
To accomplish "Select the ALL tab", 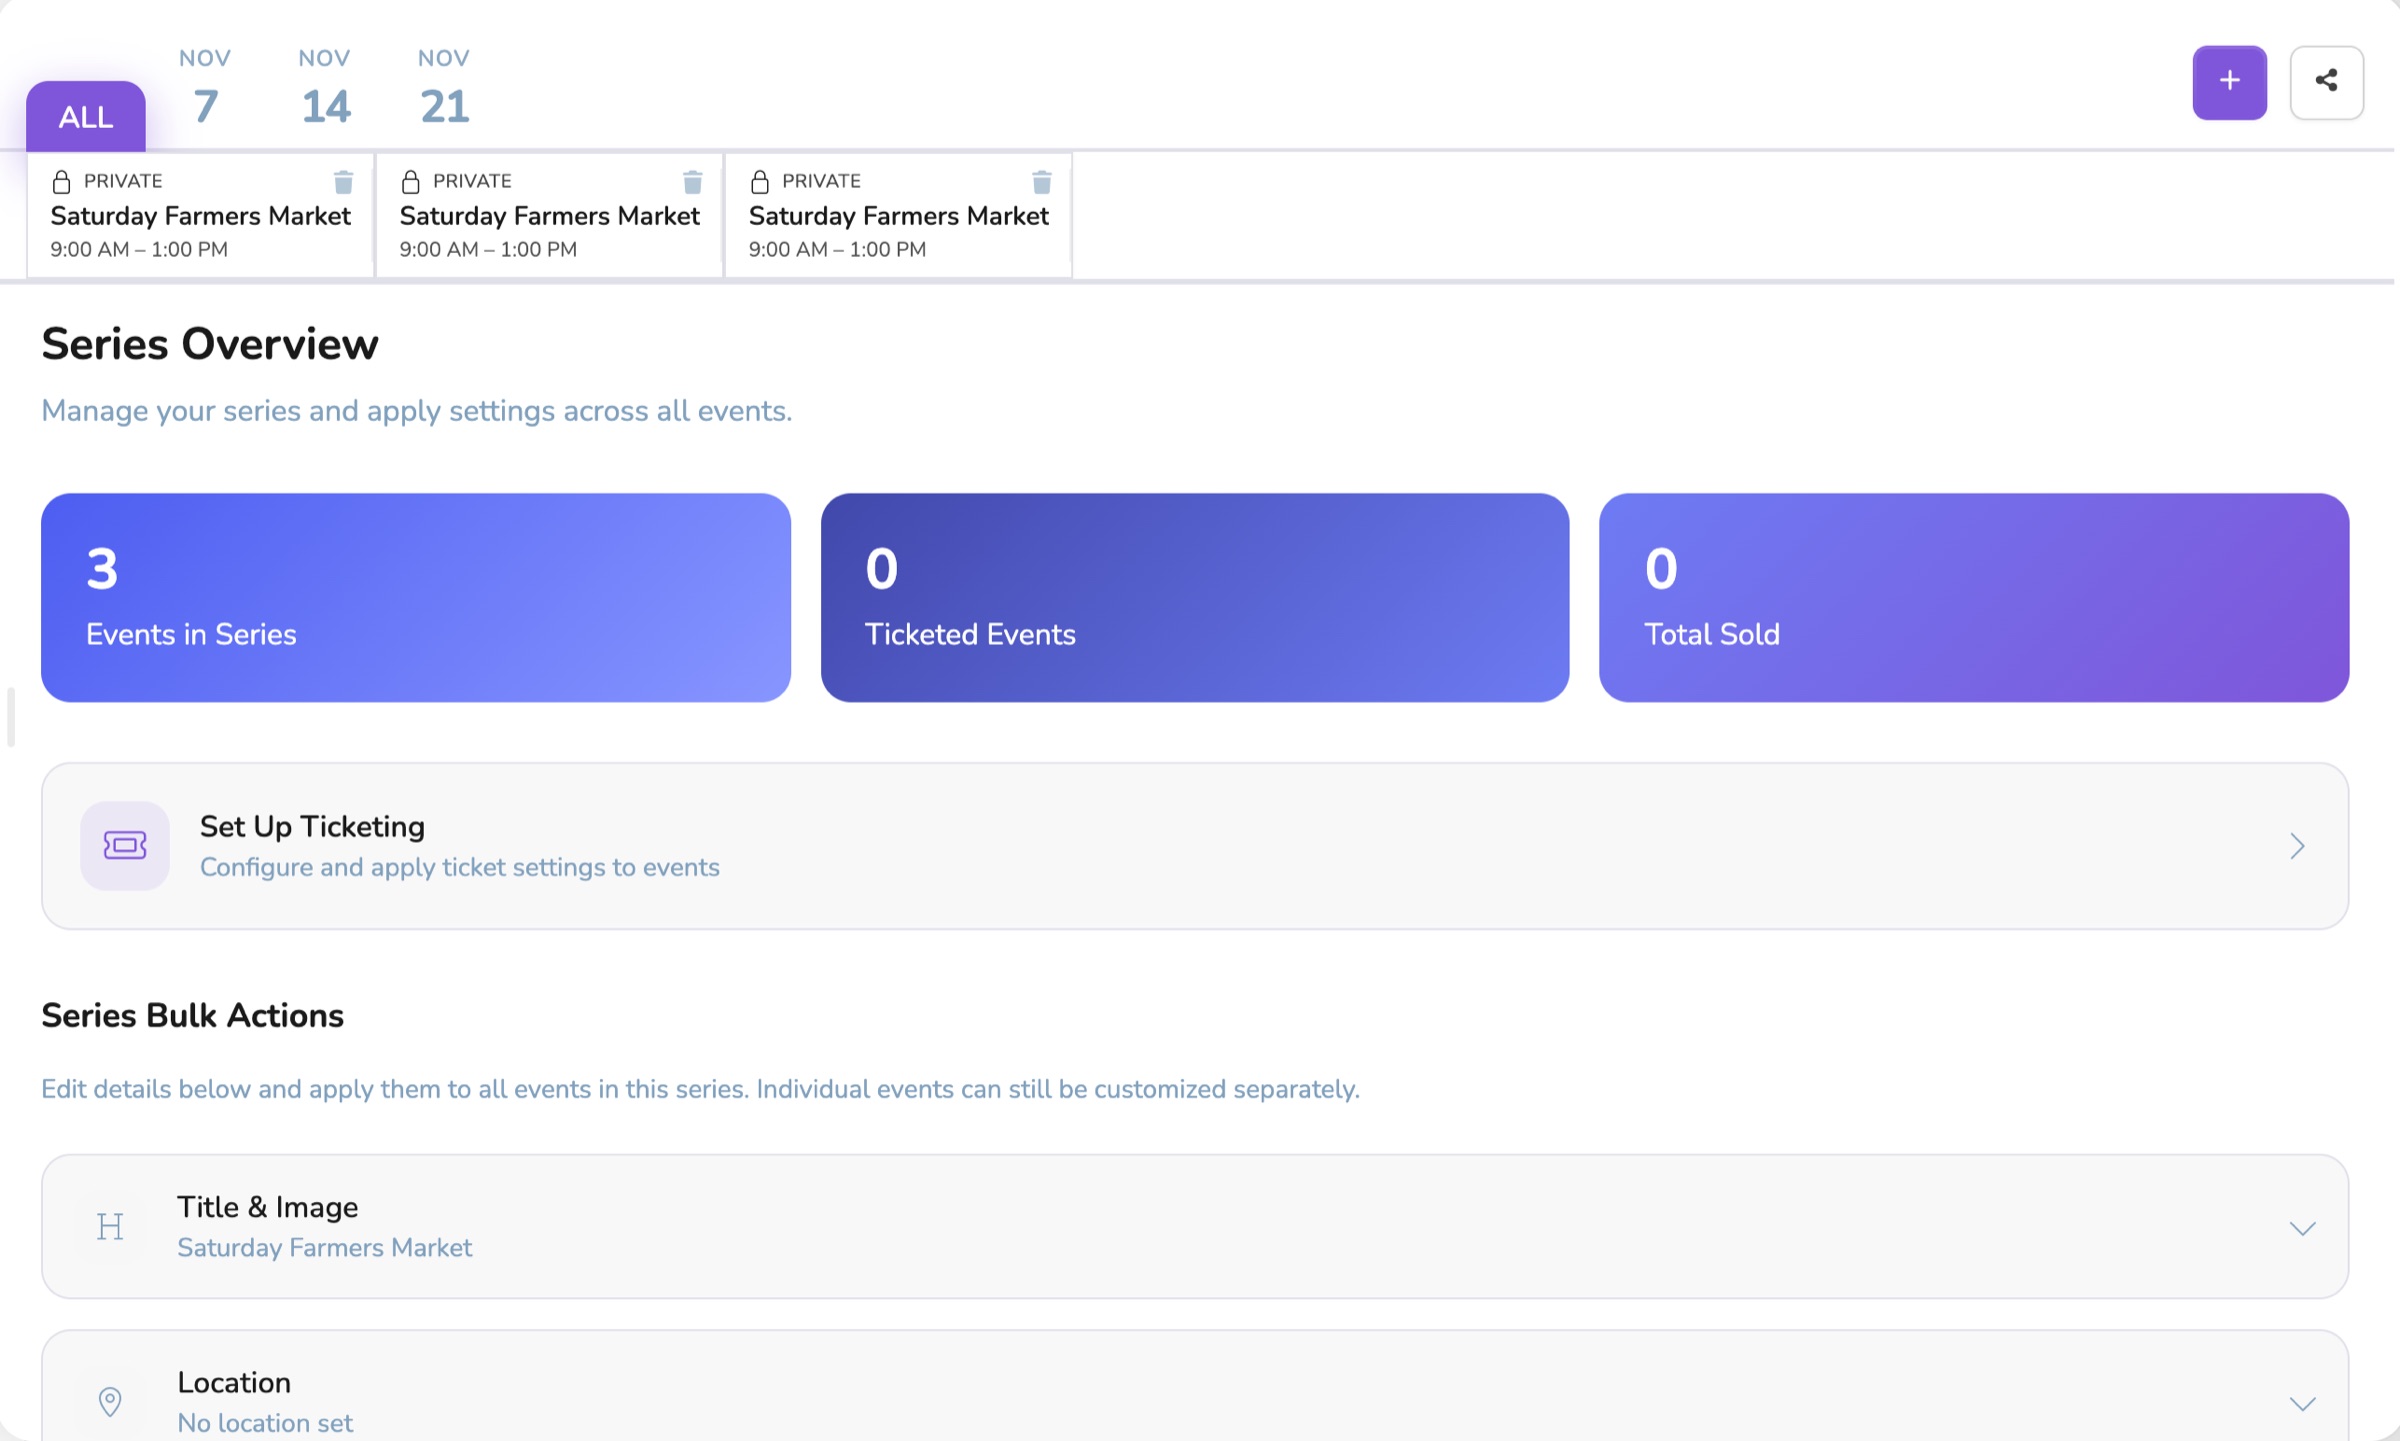I will [86, 116].
